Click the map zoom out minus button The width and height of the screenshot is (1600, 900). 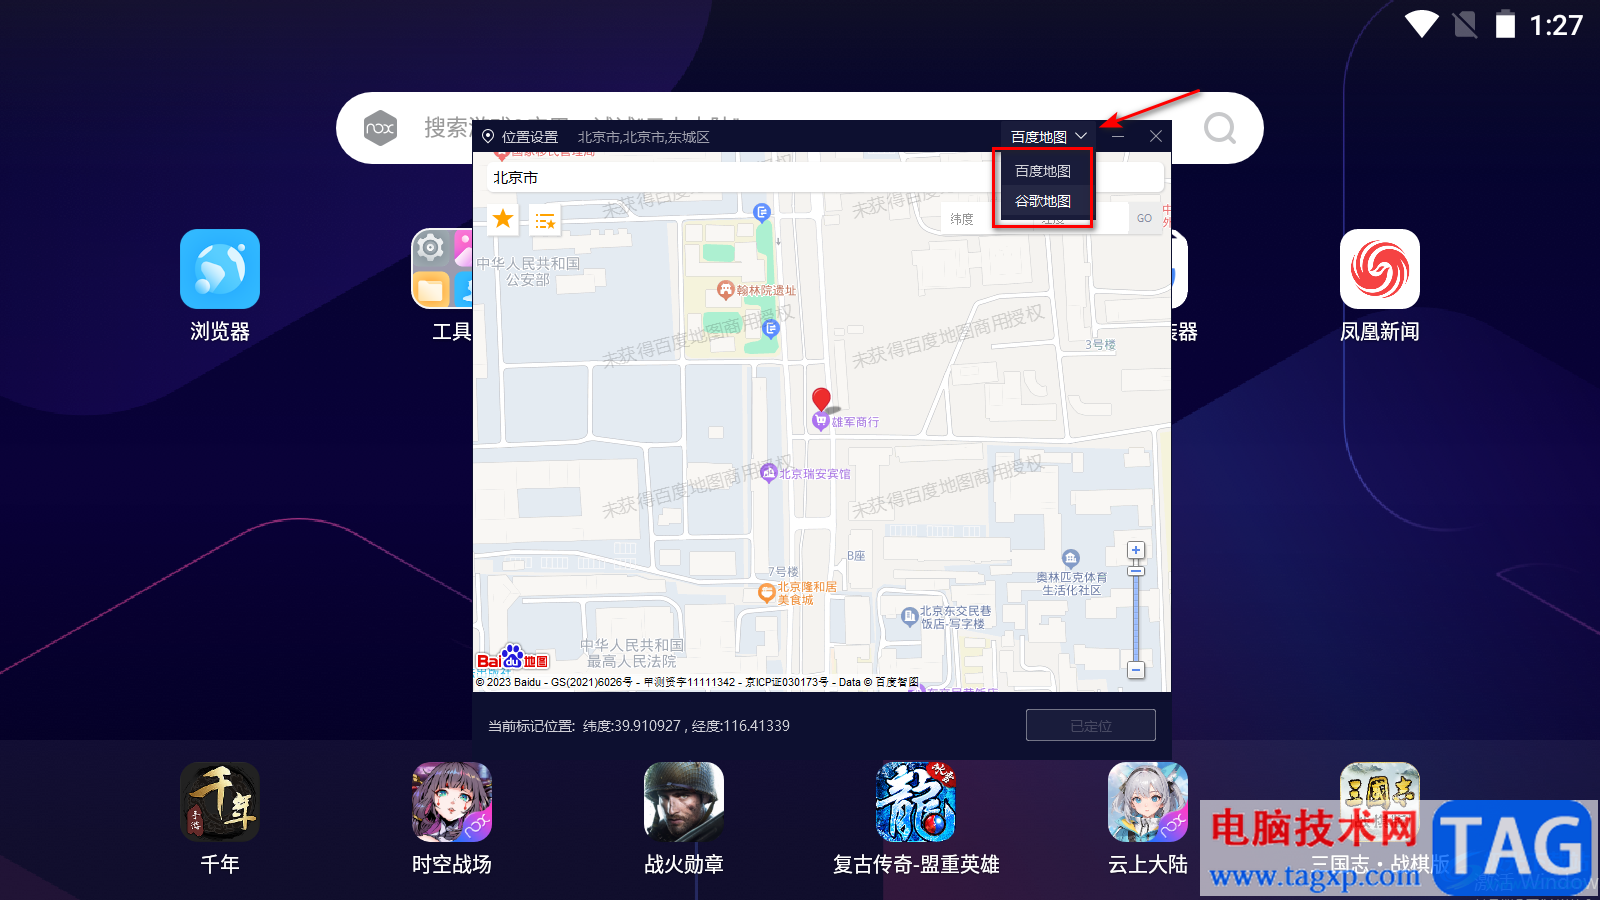[1136, 670]
